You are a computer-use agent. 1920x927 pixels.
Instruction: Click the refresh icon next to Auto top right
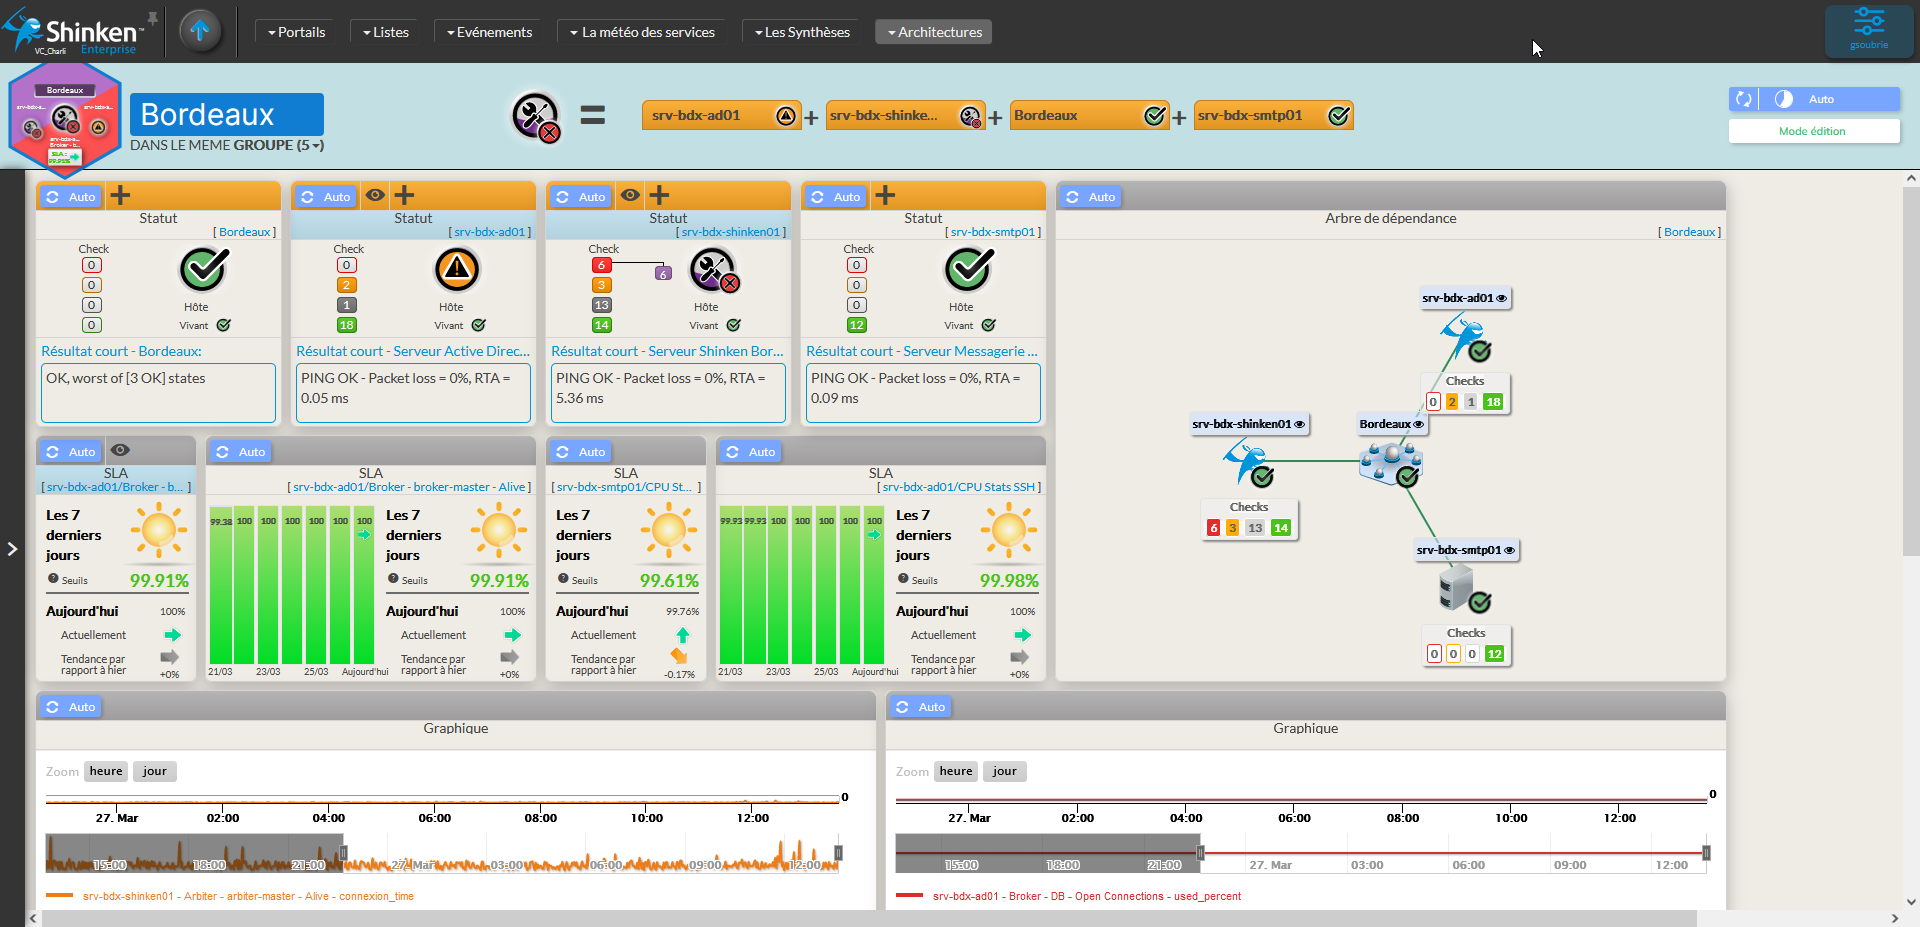(1744, 99)
